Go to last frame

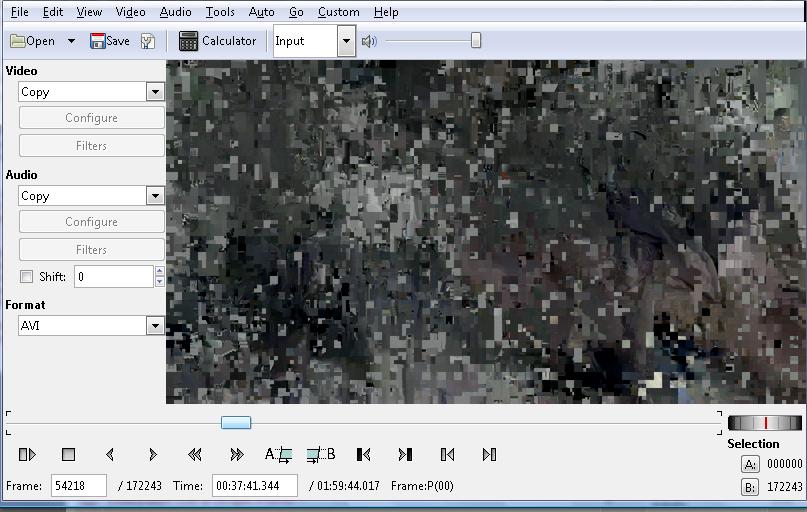(489, 454)
